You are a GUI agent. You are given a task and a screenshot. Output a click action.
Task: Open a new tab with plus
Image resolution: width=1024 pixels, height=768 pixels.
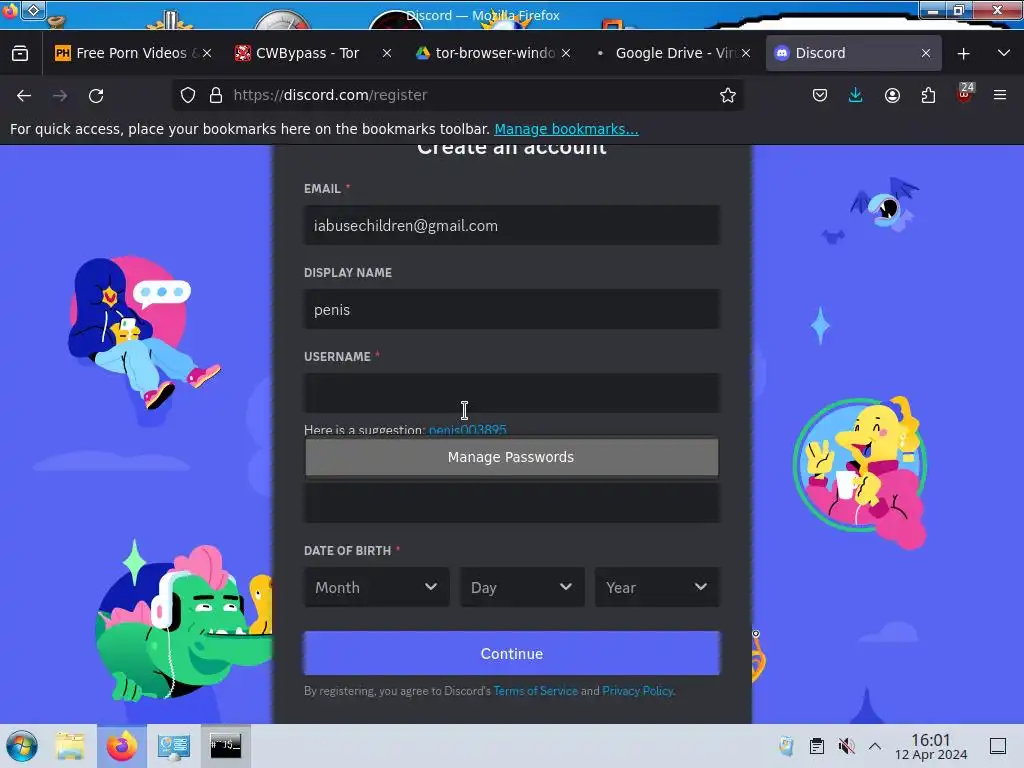(x=963, y=54)
